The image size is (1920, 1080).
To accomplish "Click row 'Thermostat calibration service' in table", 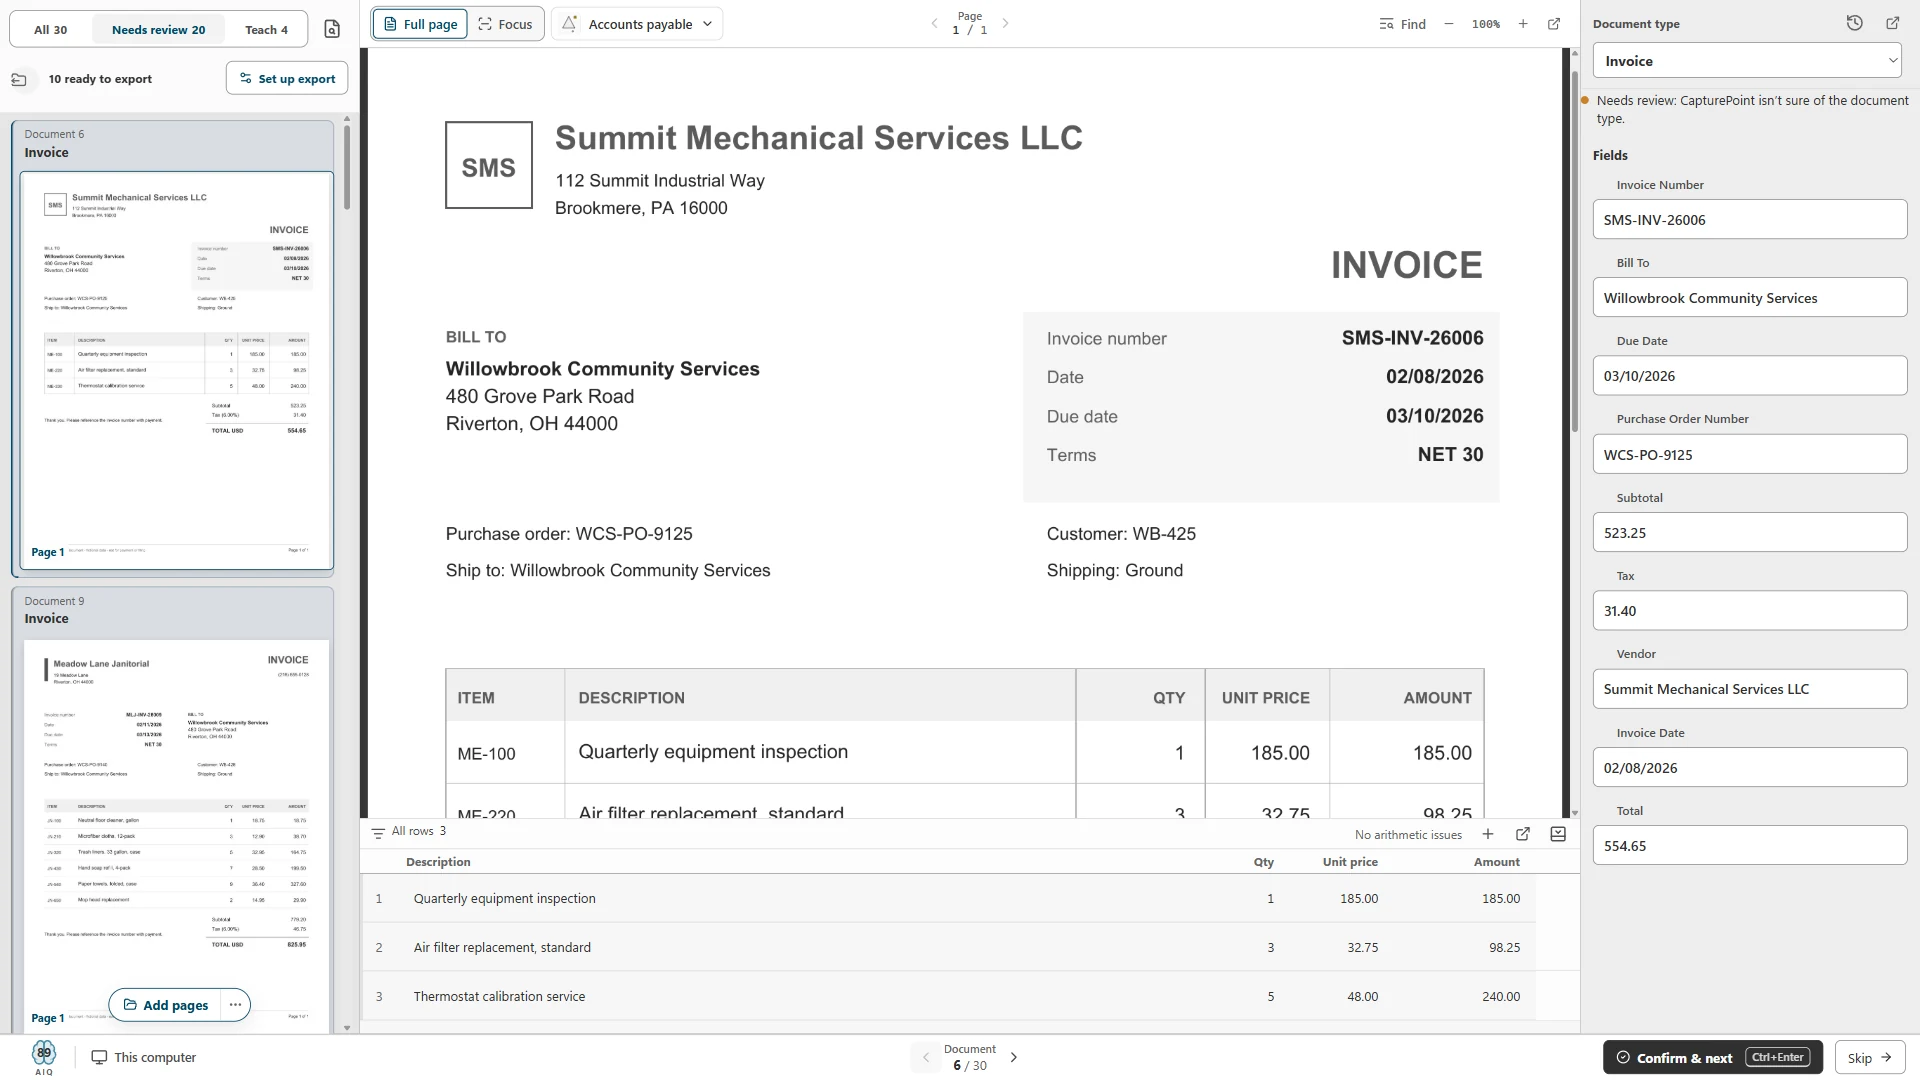I will (948, 996).
